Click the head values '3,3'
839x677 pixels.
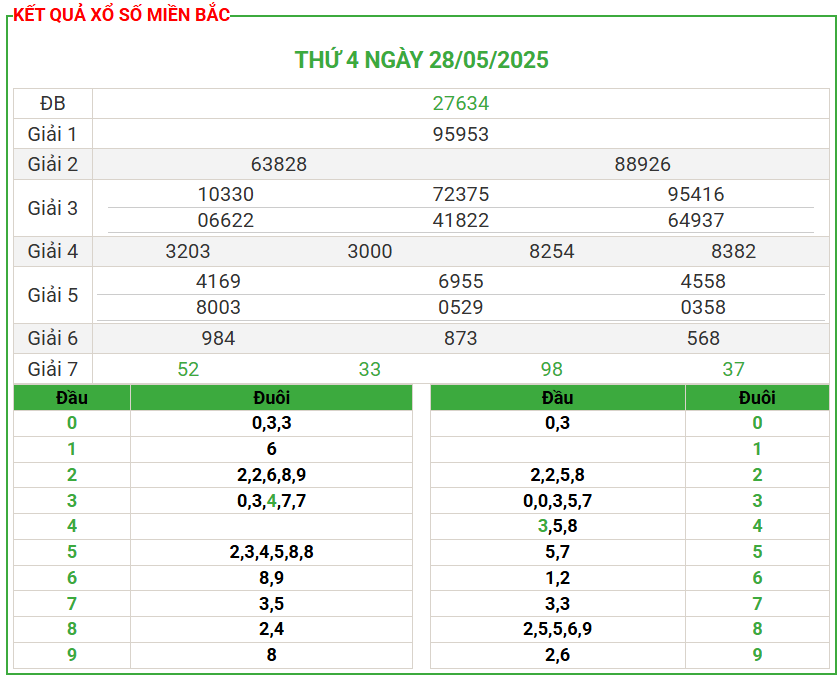tap(558, 604)
